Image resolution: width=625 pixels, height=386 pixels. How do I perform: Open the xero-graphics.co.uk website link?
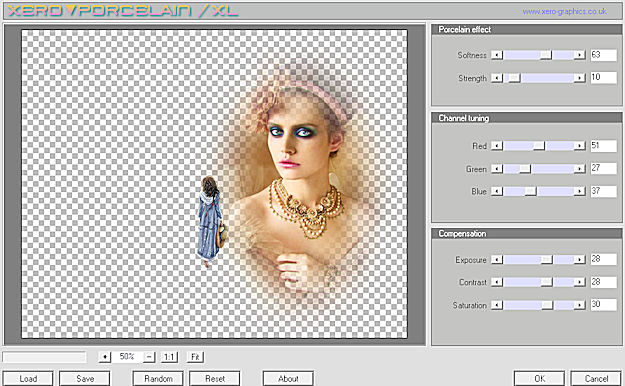(564, 12)
